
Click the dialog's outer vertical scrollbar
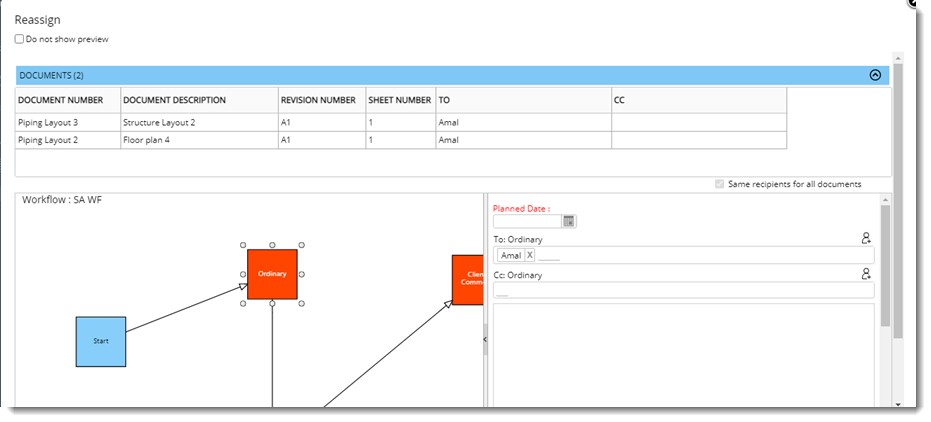coord(897,202)
